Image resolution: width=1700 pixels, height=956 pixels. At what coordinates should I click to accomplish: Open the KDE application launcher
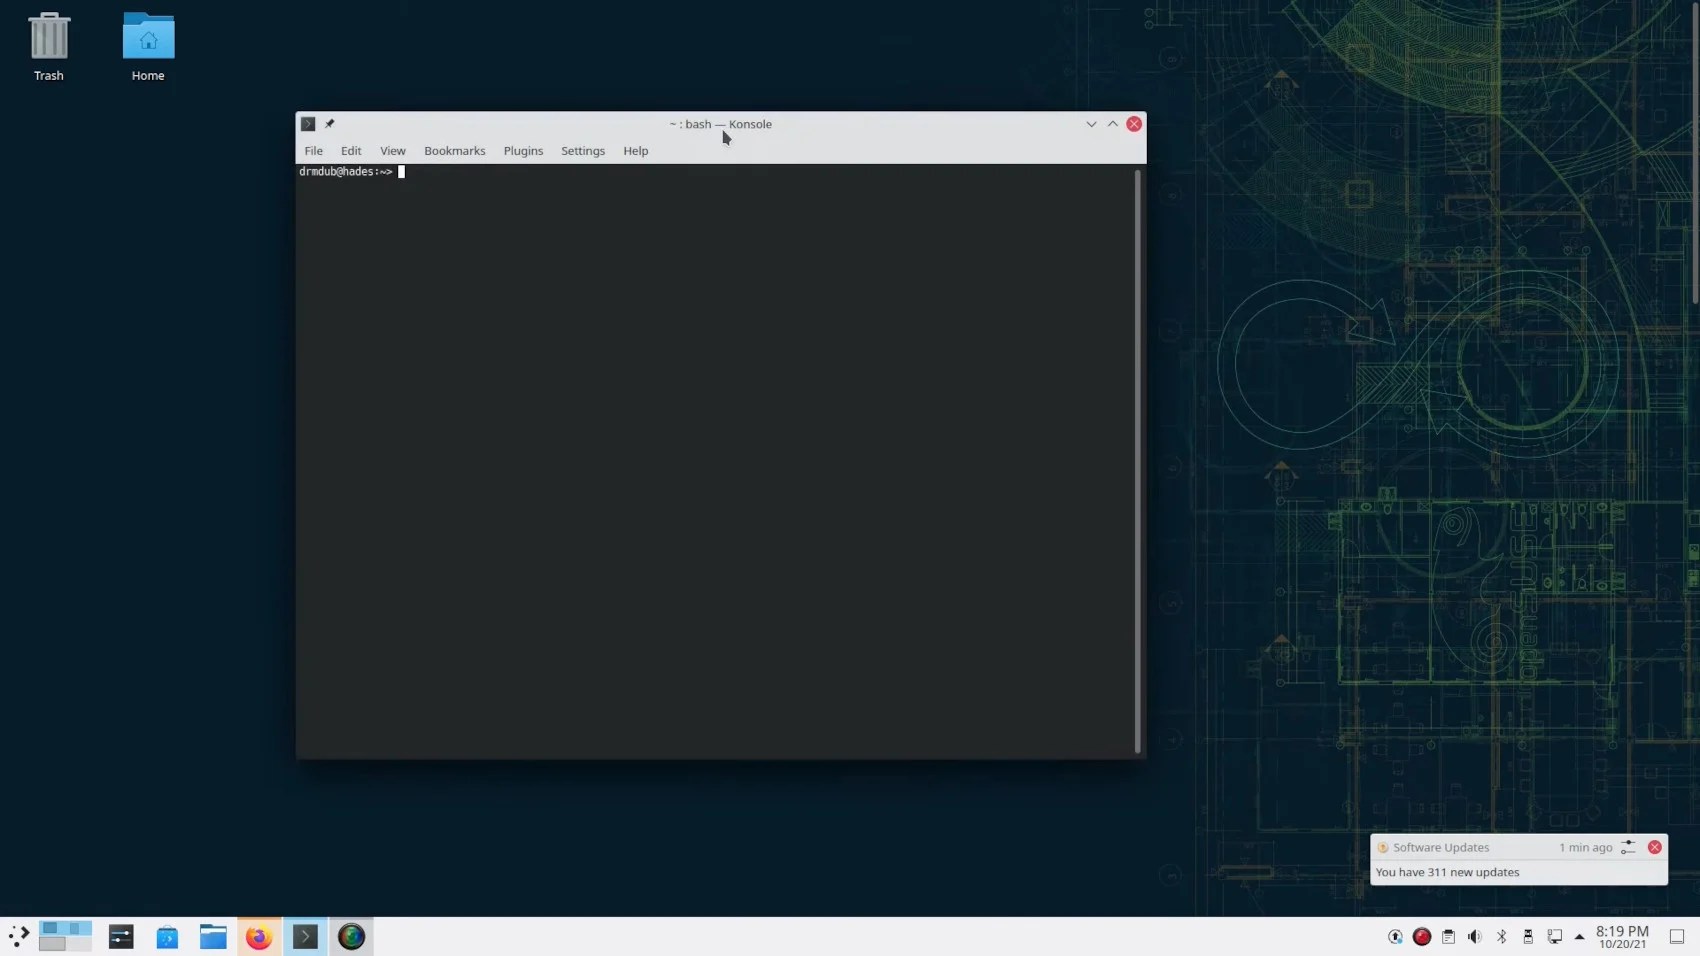point(18,937)
